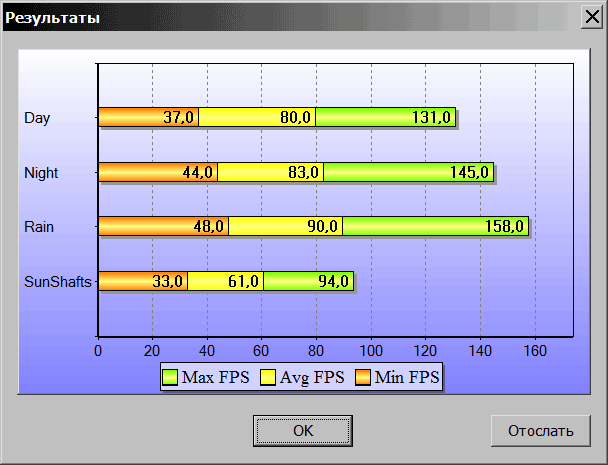This screenshot has height=465, width=608.
Task: Click the Rain category axis label
Action: tap(39, 227)
